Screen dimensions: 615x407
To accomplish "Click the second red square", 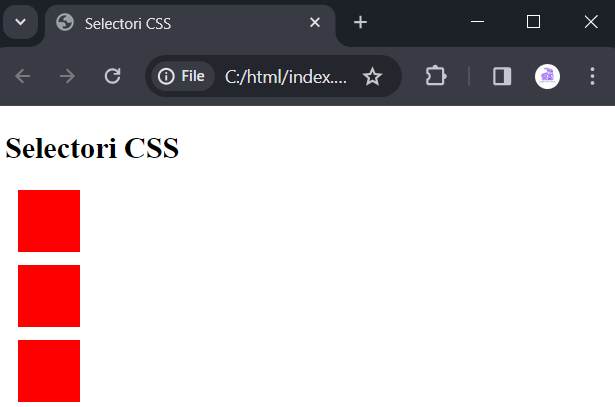I will pyautogui.click(x=49, y=296).
